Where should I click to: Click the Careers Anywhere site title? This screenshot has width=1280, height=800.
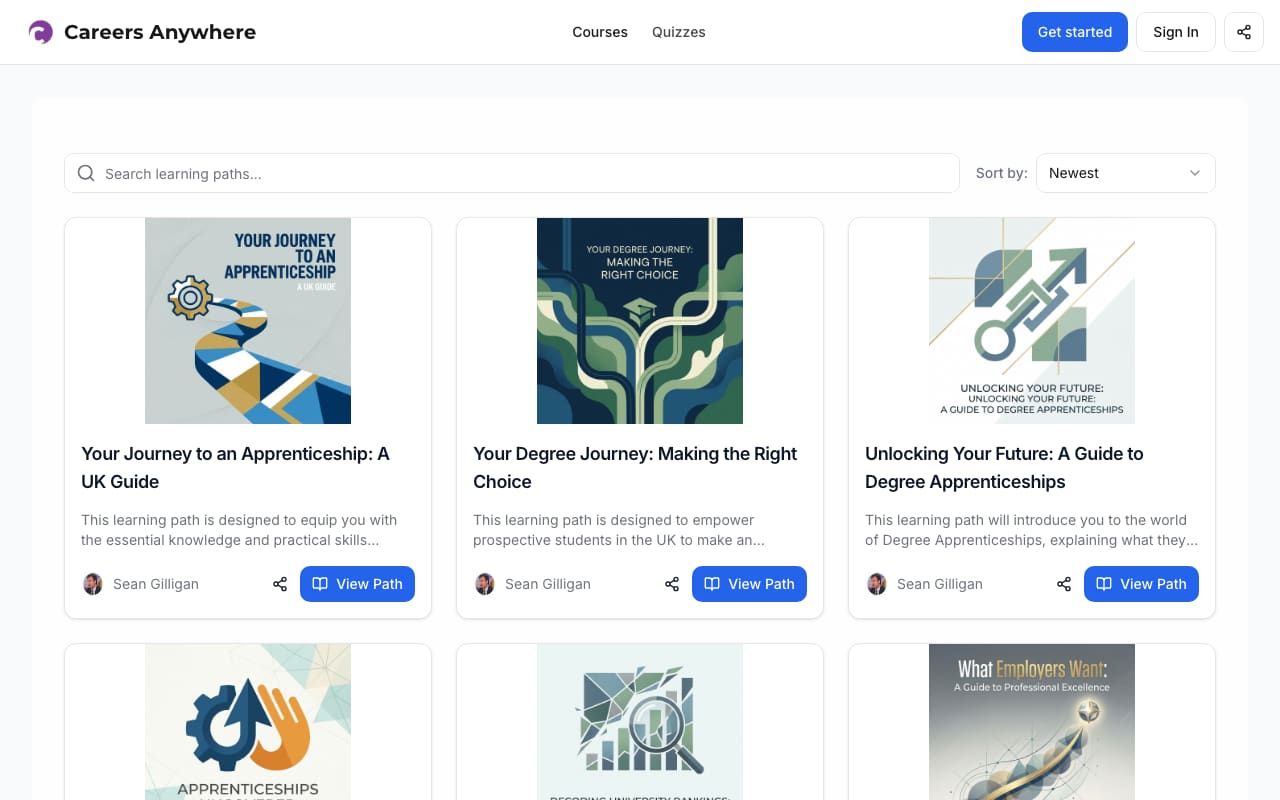tap(160, 32)
